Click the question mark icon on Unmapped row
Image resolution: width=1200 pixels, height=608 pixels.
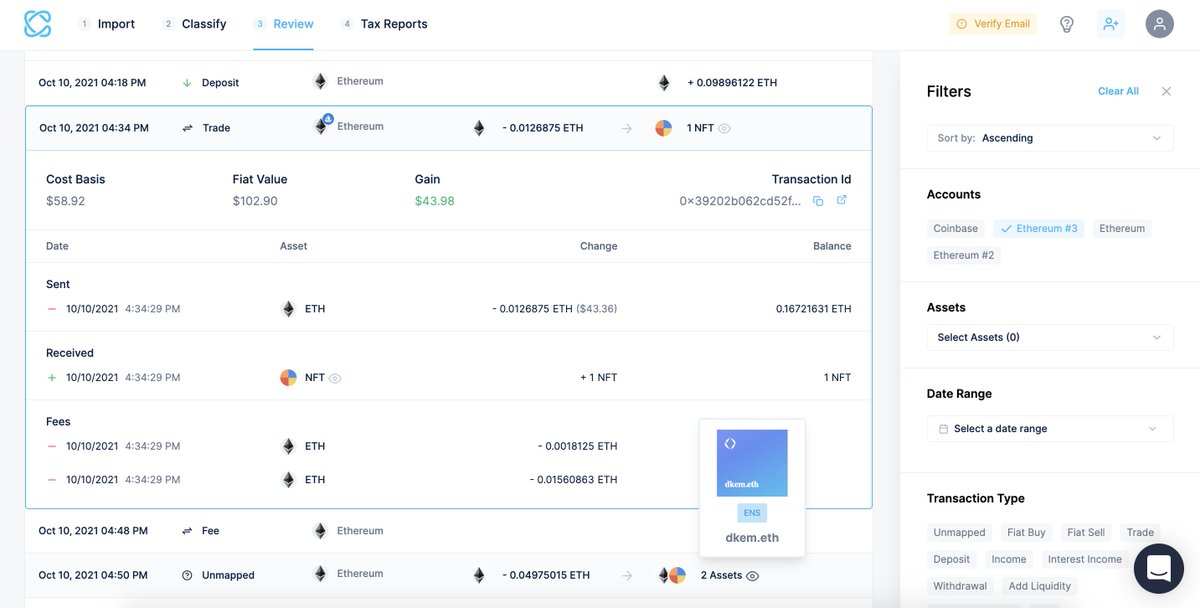(x=187, y=575)
